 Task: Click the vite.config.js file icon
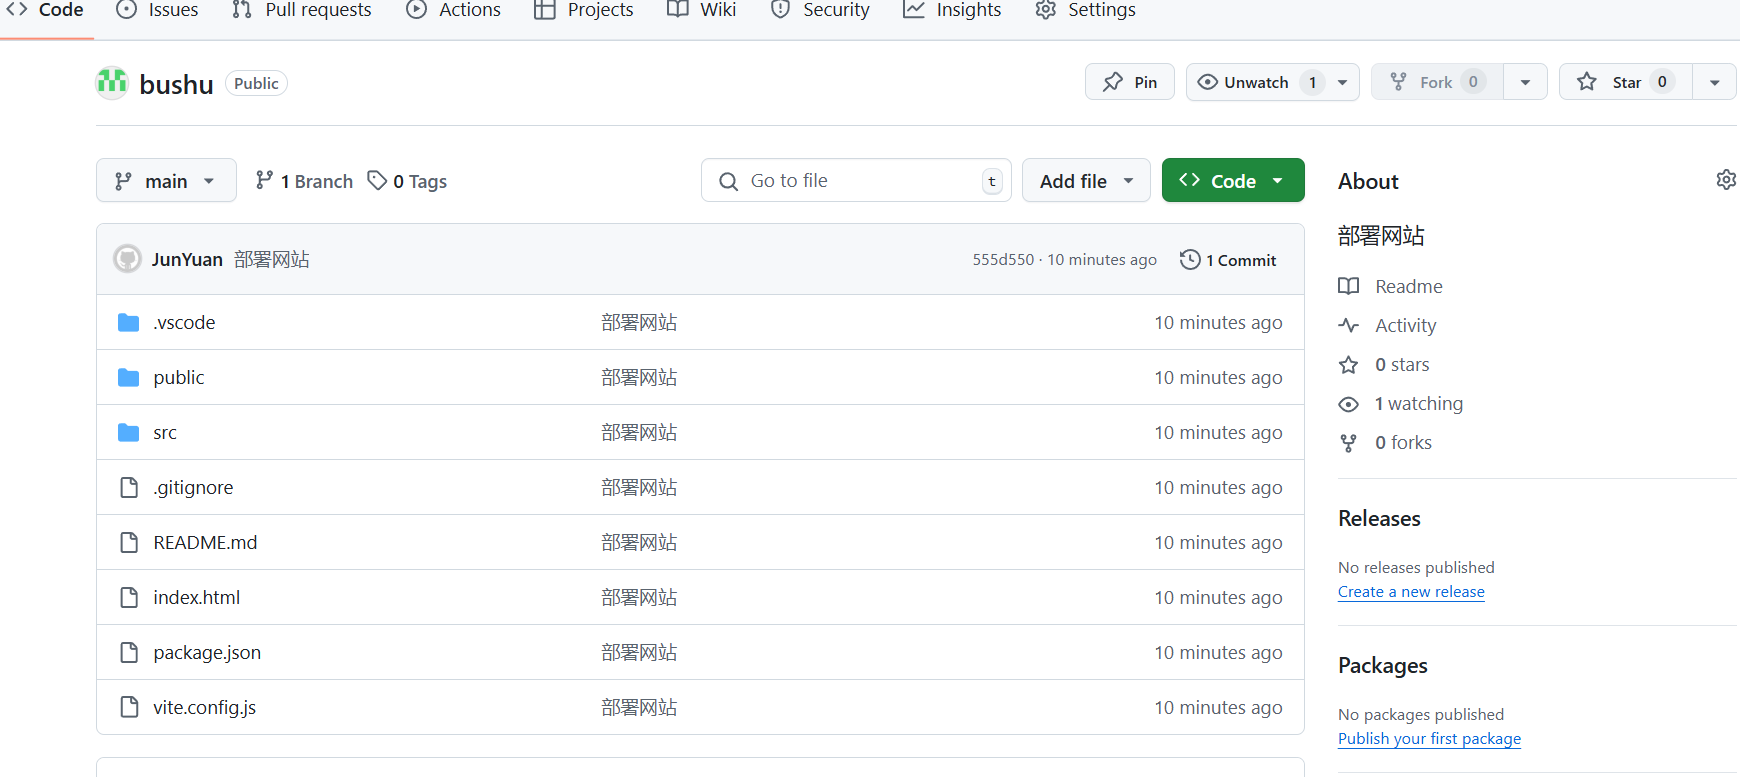(x=129, y=707)
